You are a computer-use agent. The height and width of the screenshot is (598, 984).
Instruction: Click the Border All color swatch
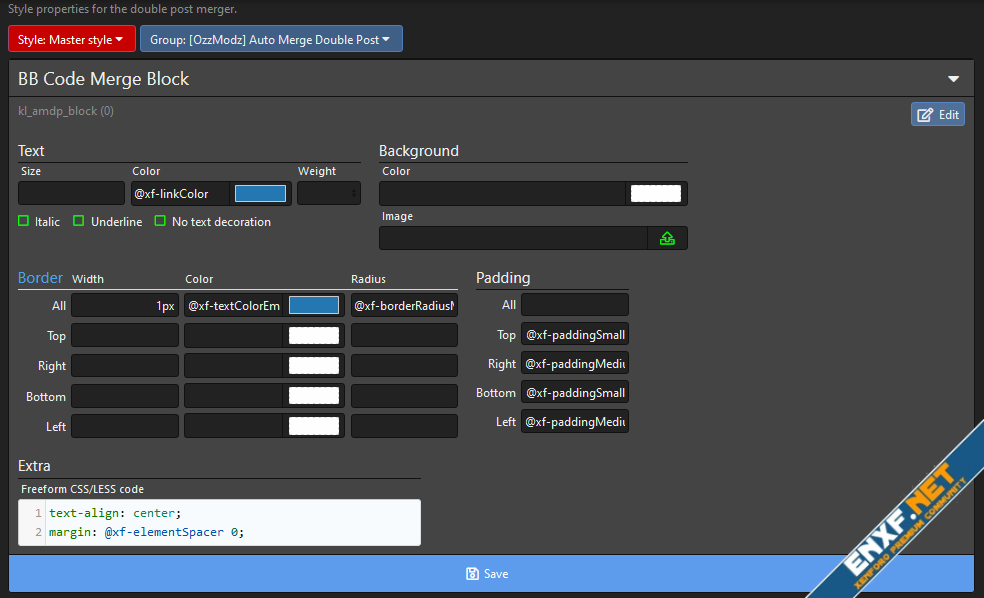pos(313,306)
